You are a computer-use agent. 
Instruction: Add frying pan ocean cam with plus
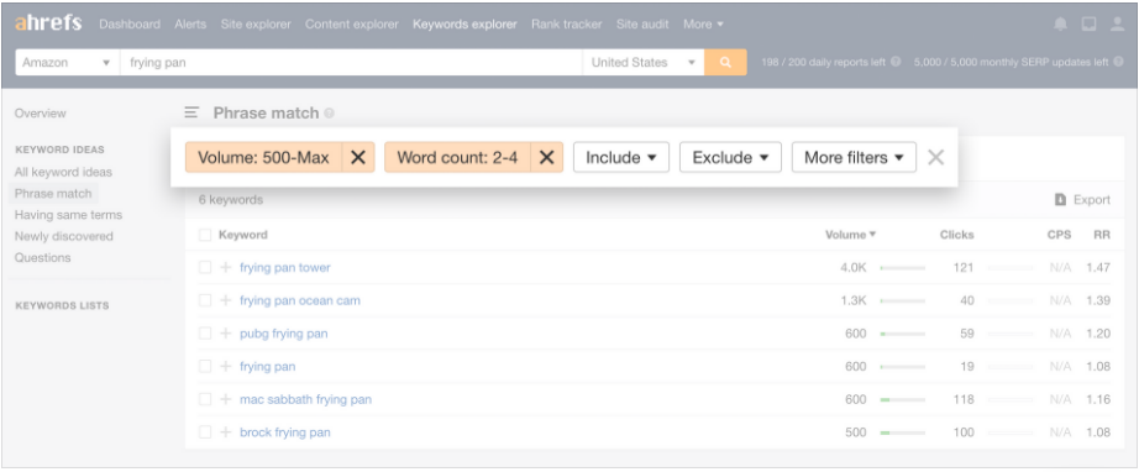[225, 300]
